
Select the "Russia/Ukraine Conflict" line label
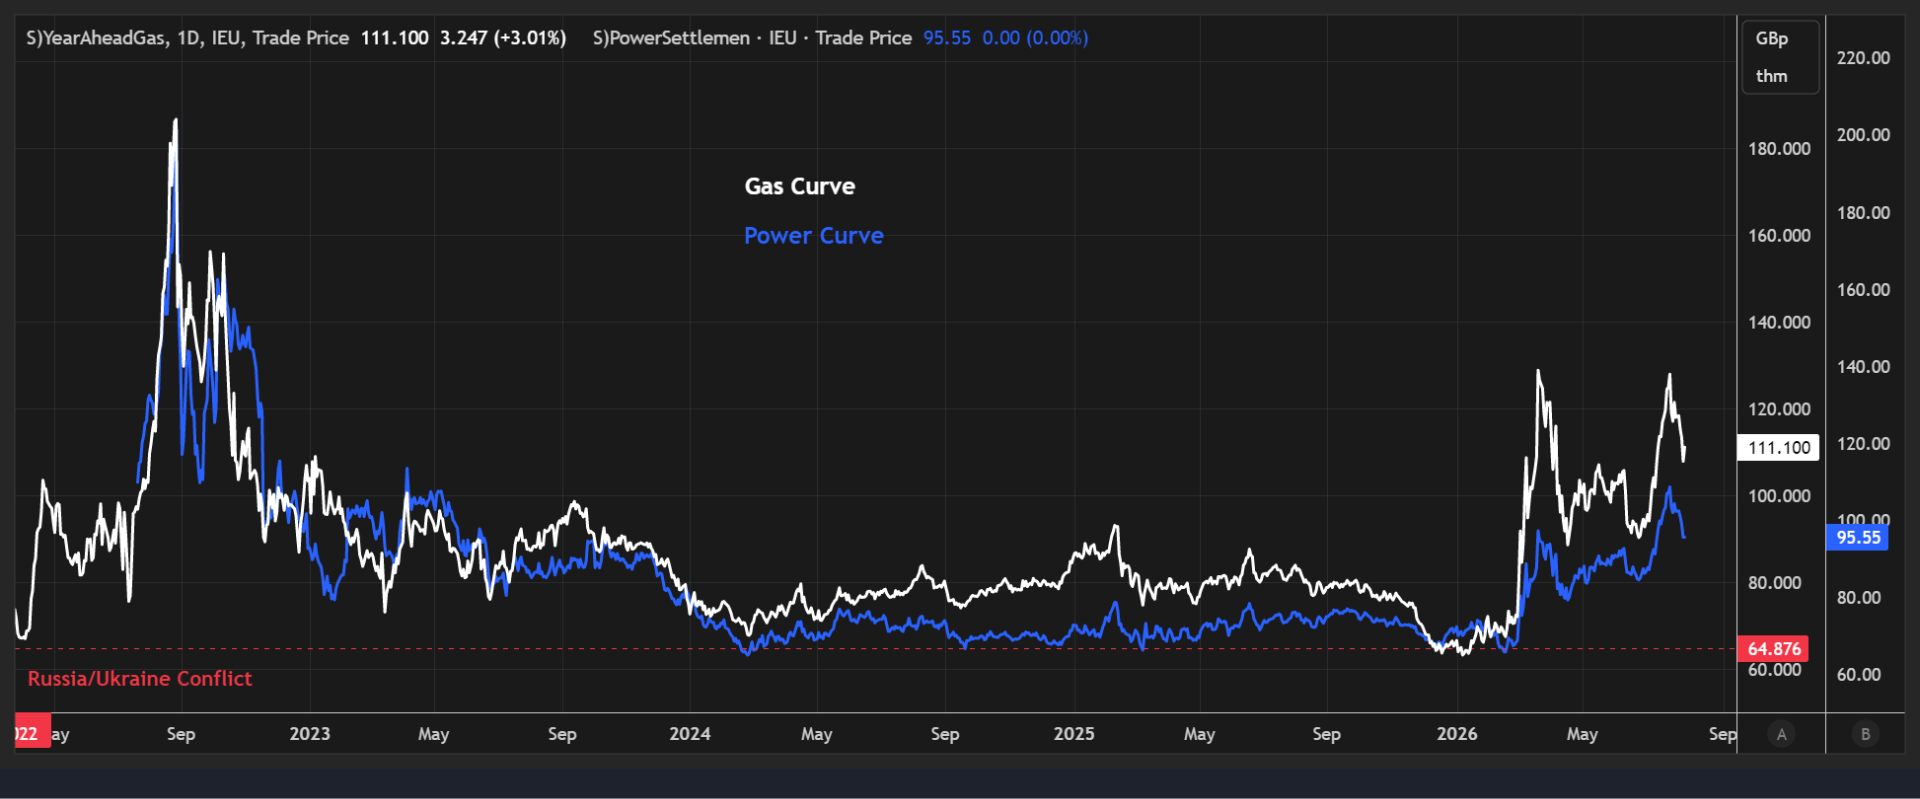tap(140, 679)
